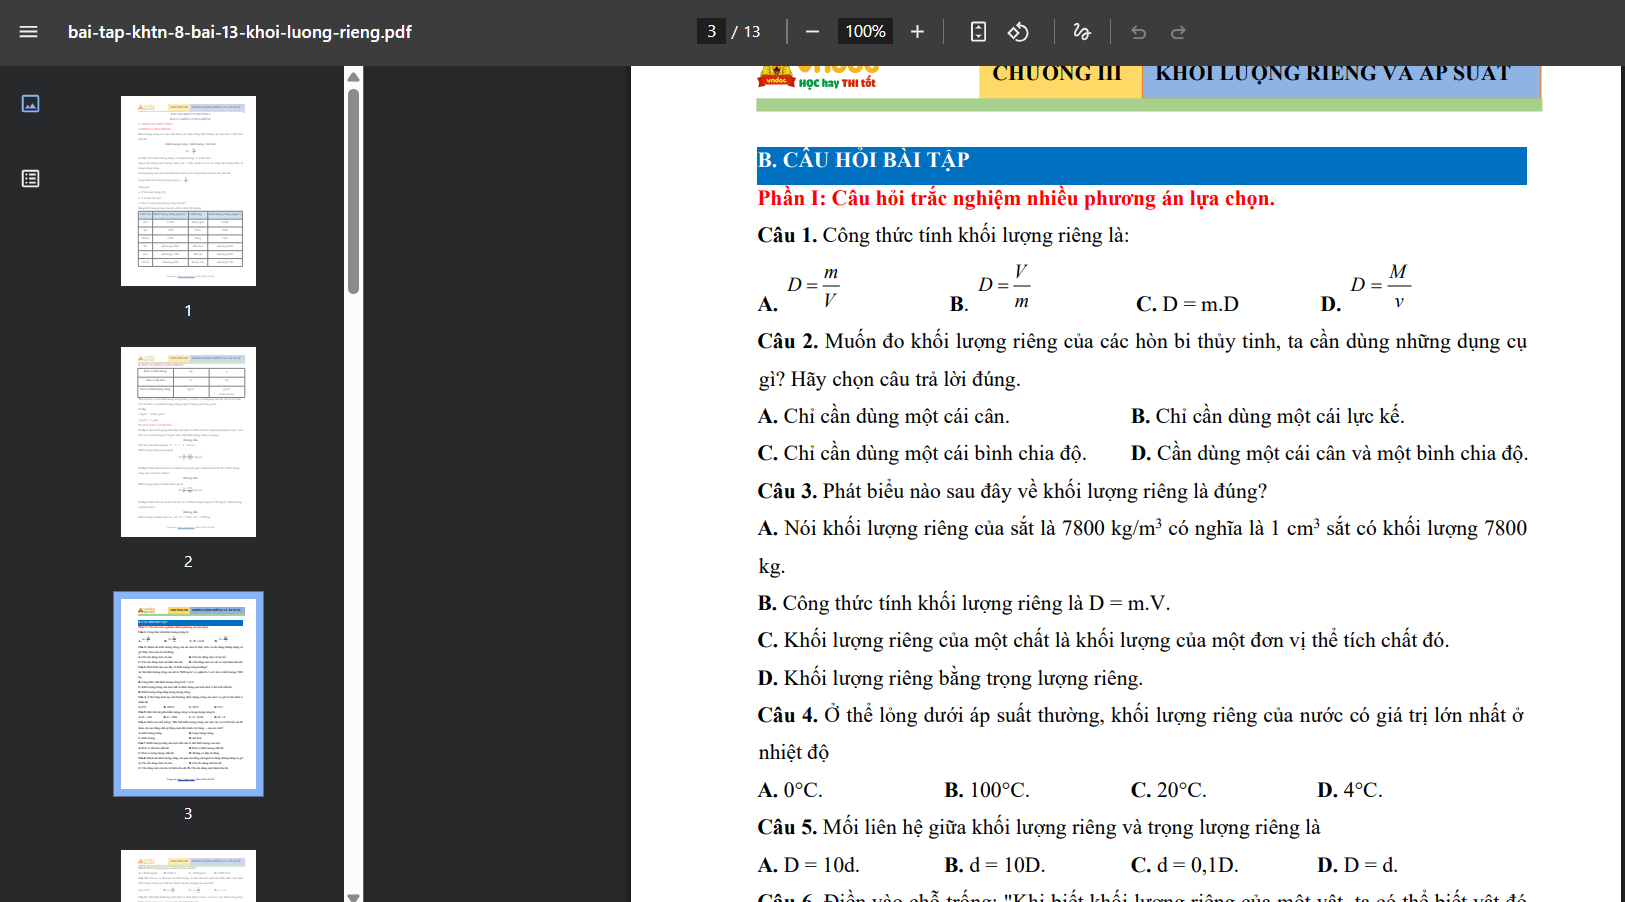Click answer 'B. 100°C.' in Câu 4
The height and width of the screenshot is (902, 1625).
click(x=987, y=790)
